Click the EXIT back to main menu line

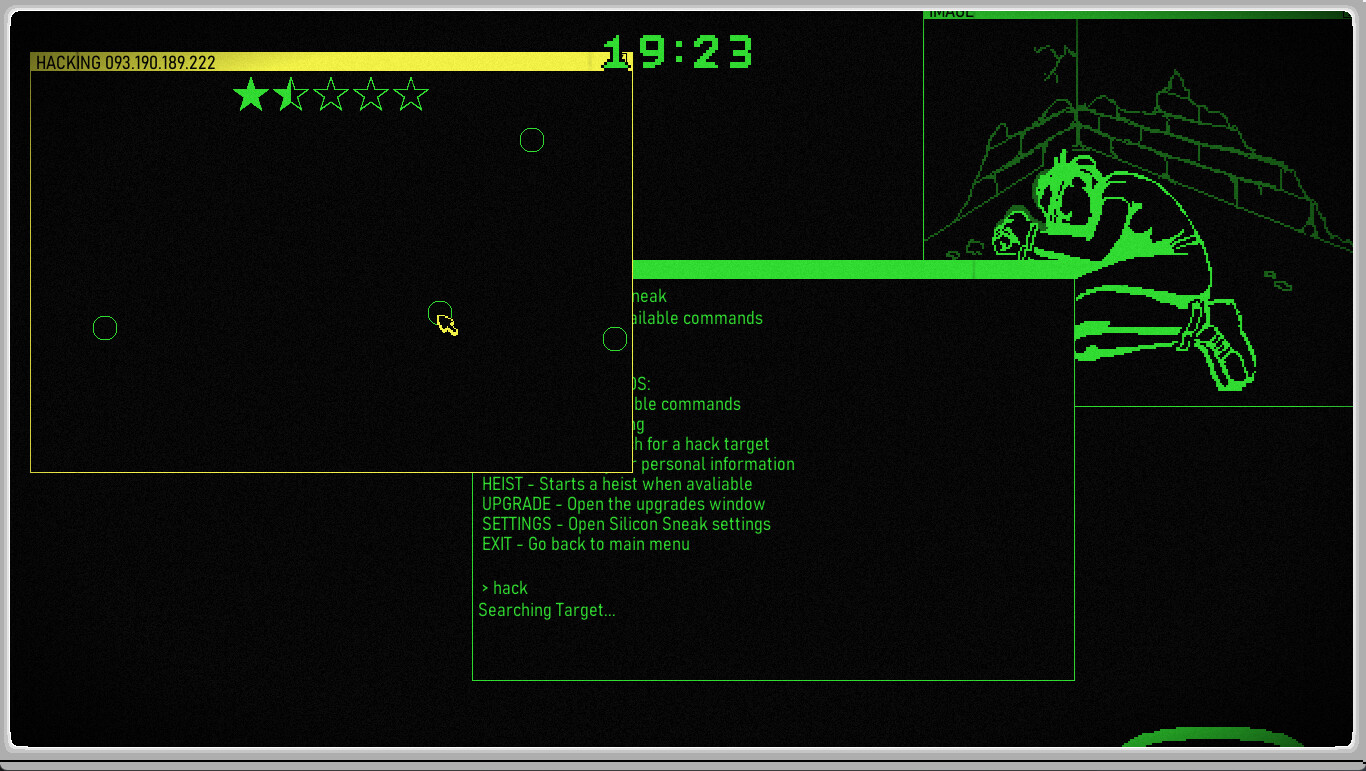click(585, 544)
